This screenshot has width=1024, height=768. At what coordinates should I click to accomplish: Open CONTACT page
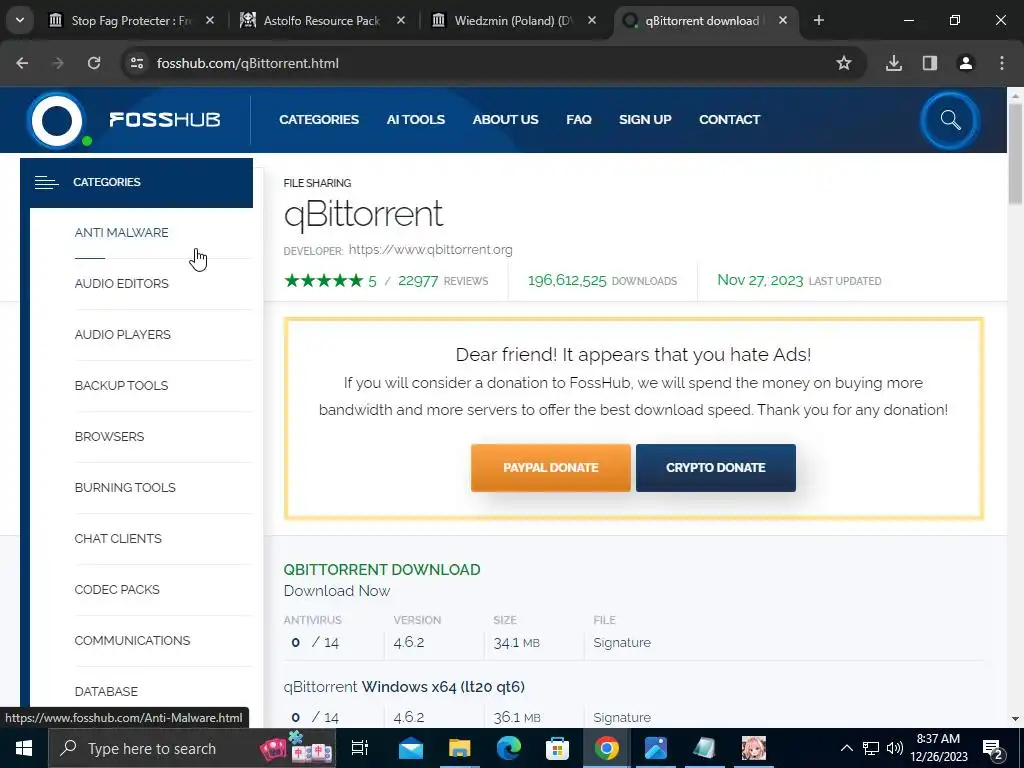(x=729, y=120)
